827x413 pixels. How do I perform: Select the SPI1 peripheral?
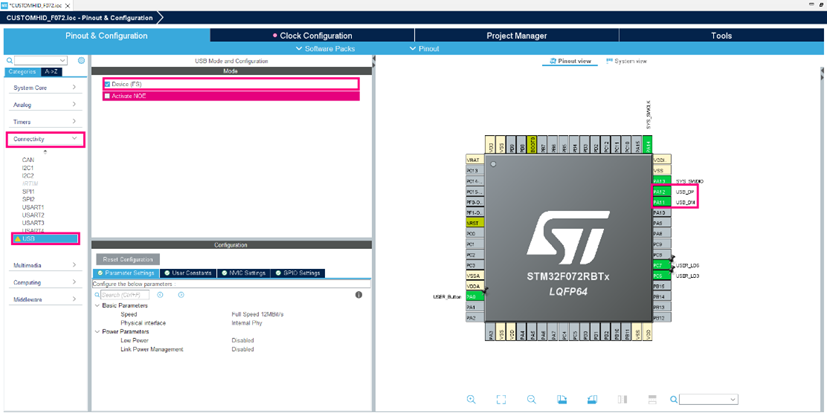(28, 191)
